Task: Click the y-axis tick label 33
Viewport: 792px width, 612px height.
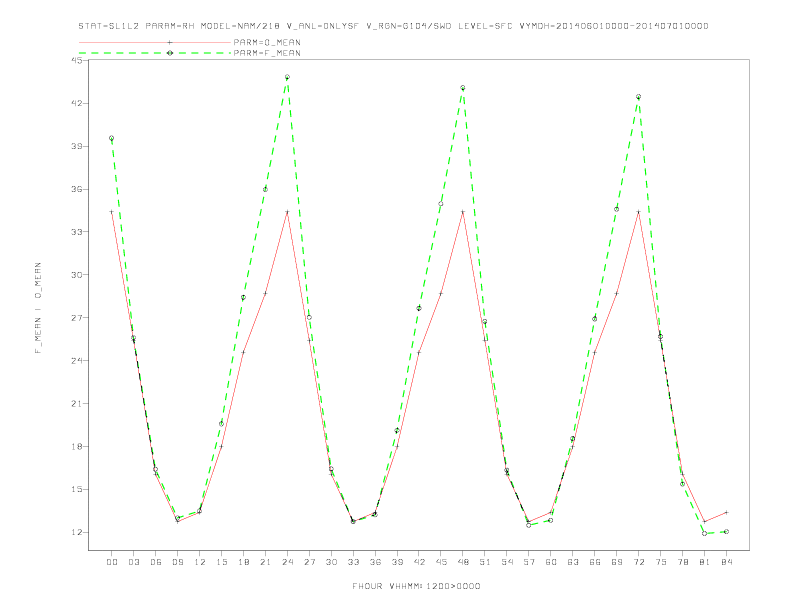Action: [x=77, y=232]
